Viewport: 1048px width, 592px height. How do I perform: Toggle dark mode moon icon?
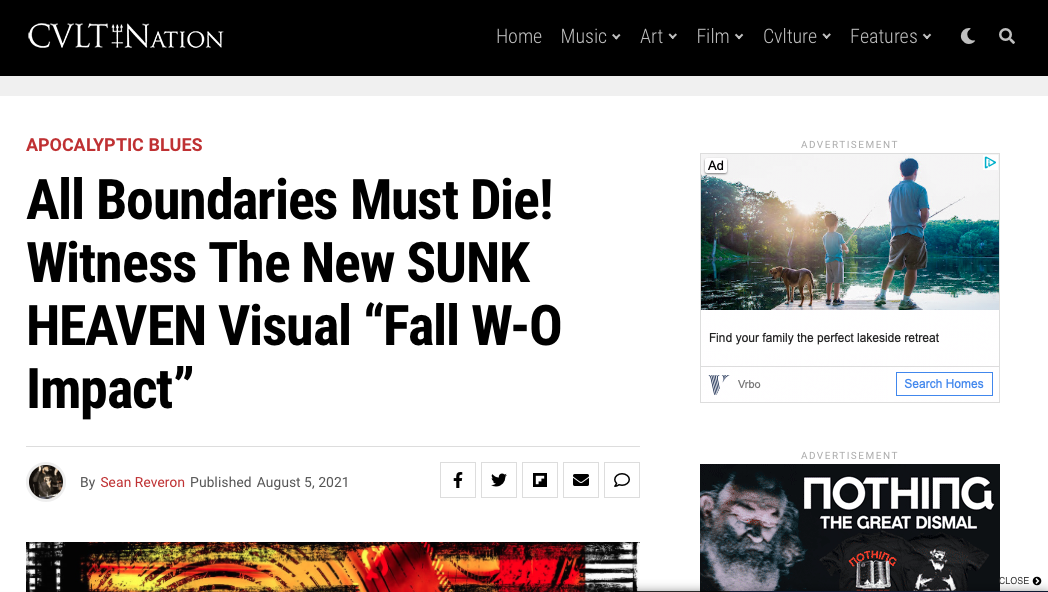point(967,36)
